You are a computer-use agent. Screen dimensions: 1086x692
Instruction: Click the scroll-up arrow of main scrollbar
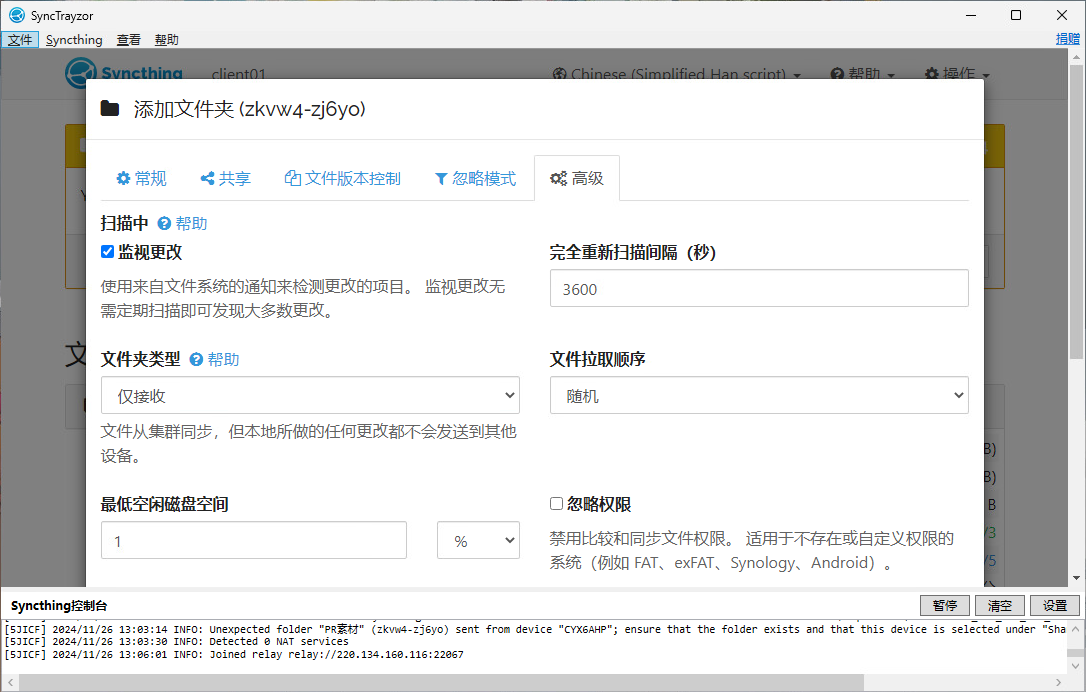click(1076, 57)
